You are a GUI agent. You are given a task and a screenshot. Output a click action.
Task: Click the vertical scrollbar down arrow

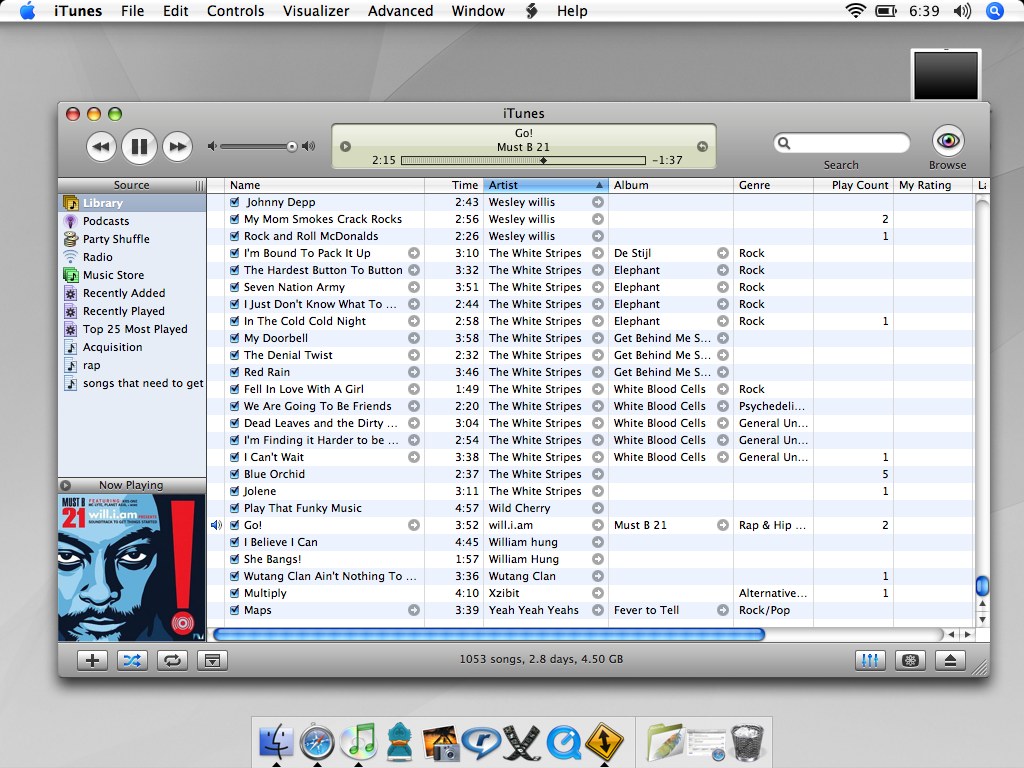click(982, 619)
